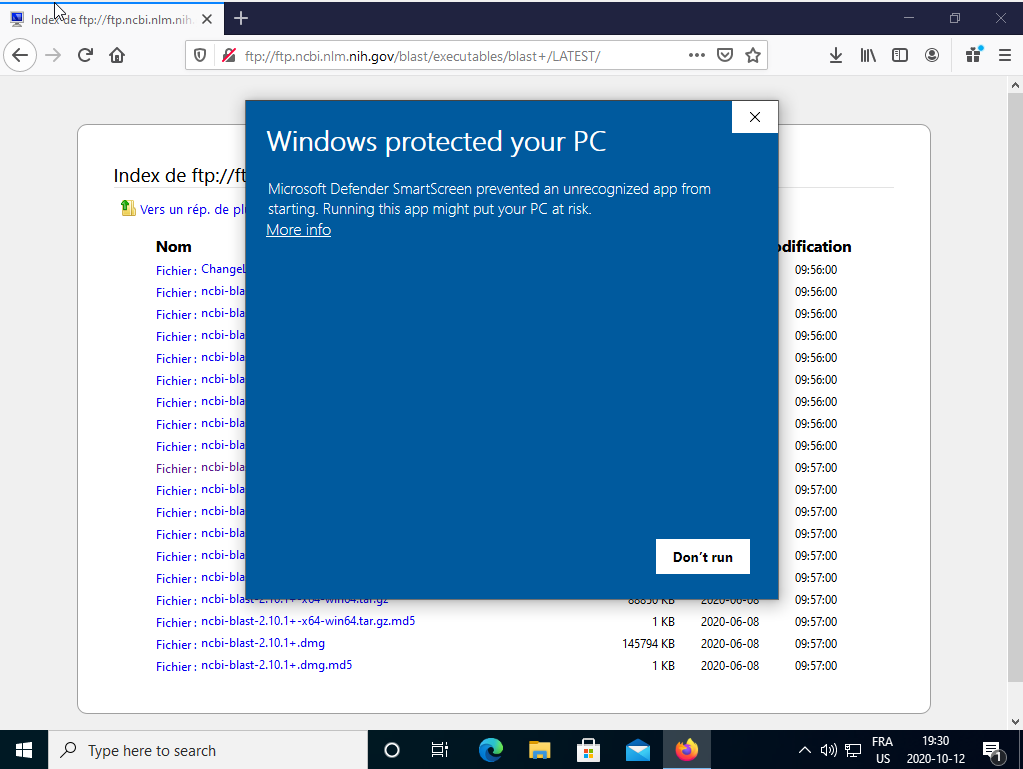The height and width of the screenshot is (769, 1023).
Task: Open network status tray icon
Action: [x=853, y=750]
